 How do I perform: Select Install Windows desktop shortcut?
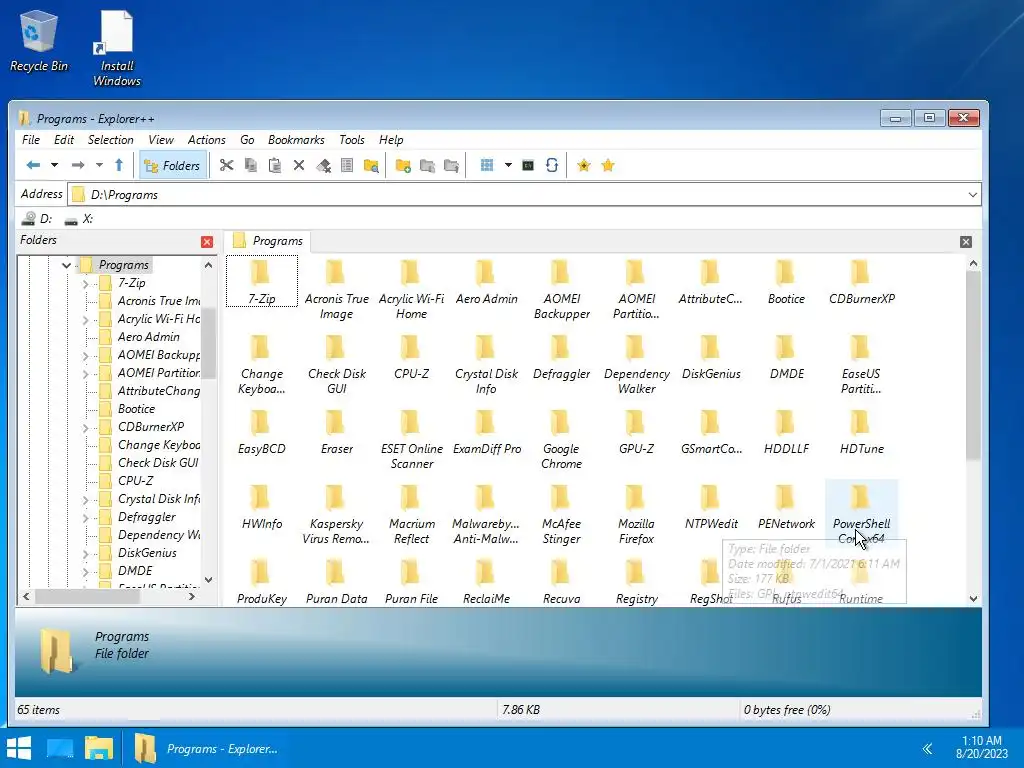117,48
